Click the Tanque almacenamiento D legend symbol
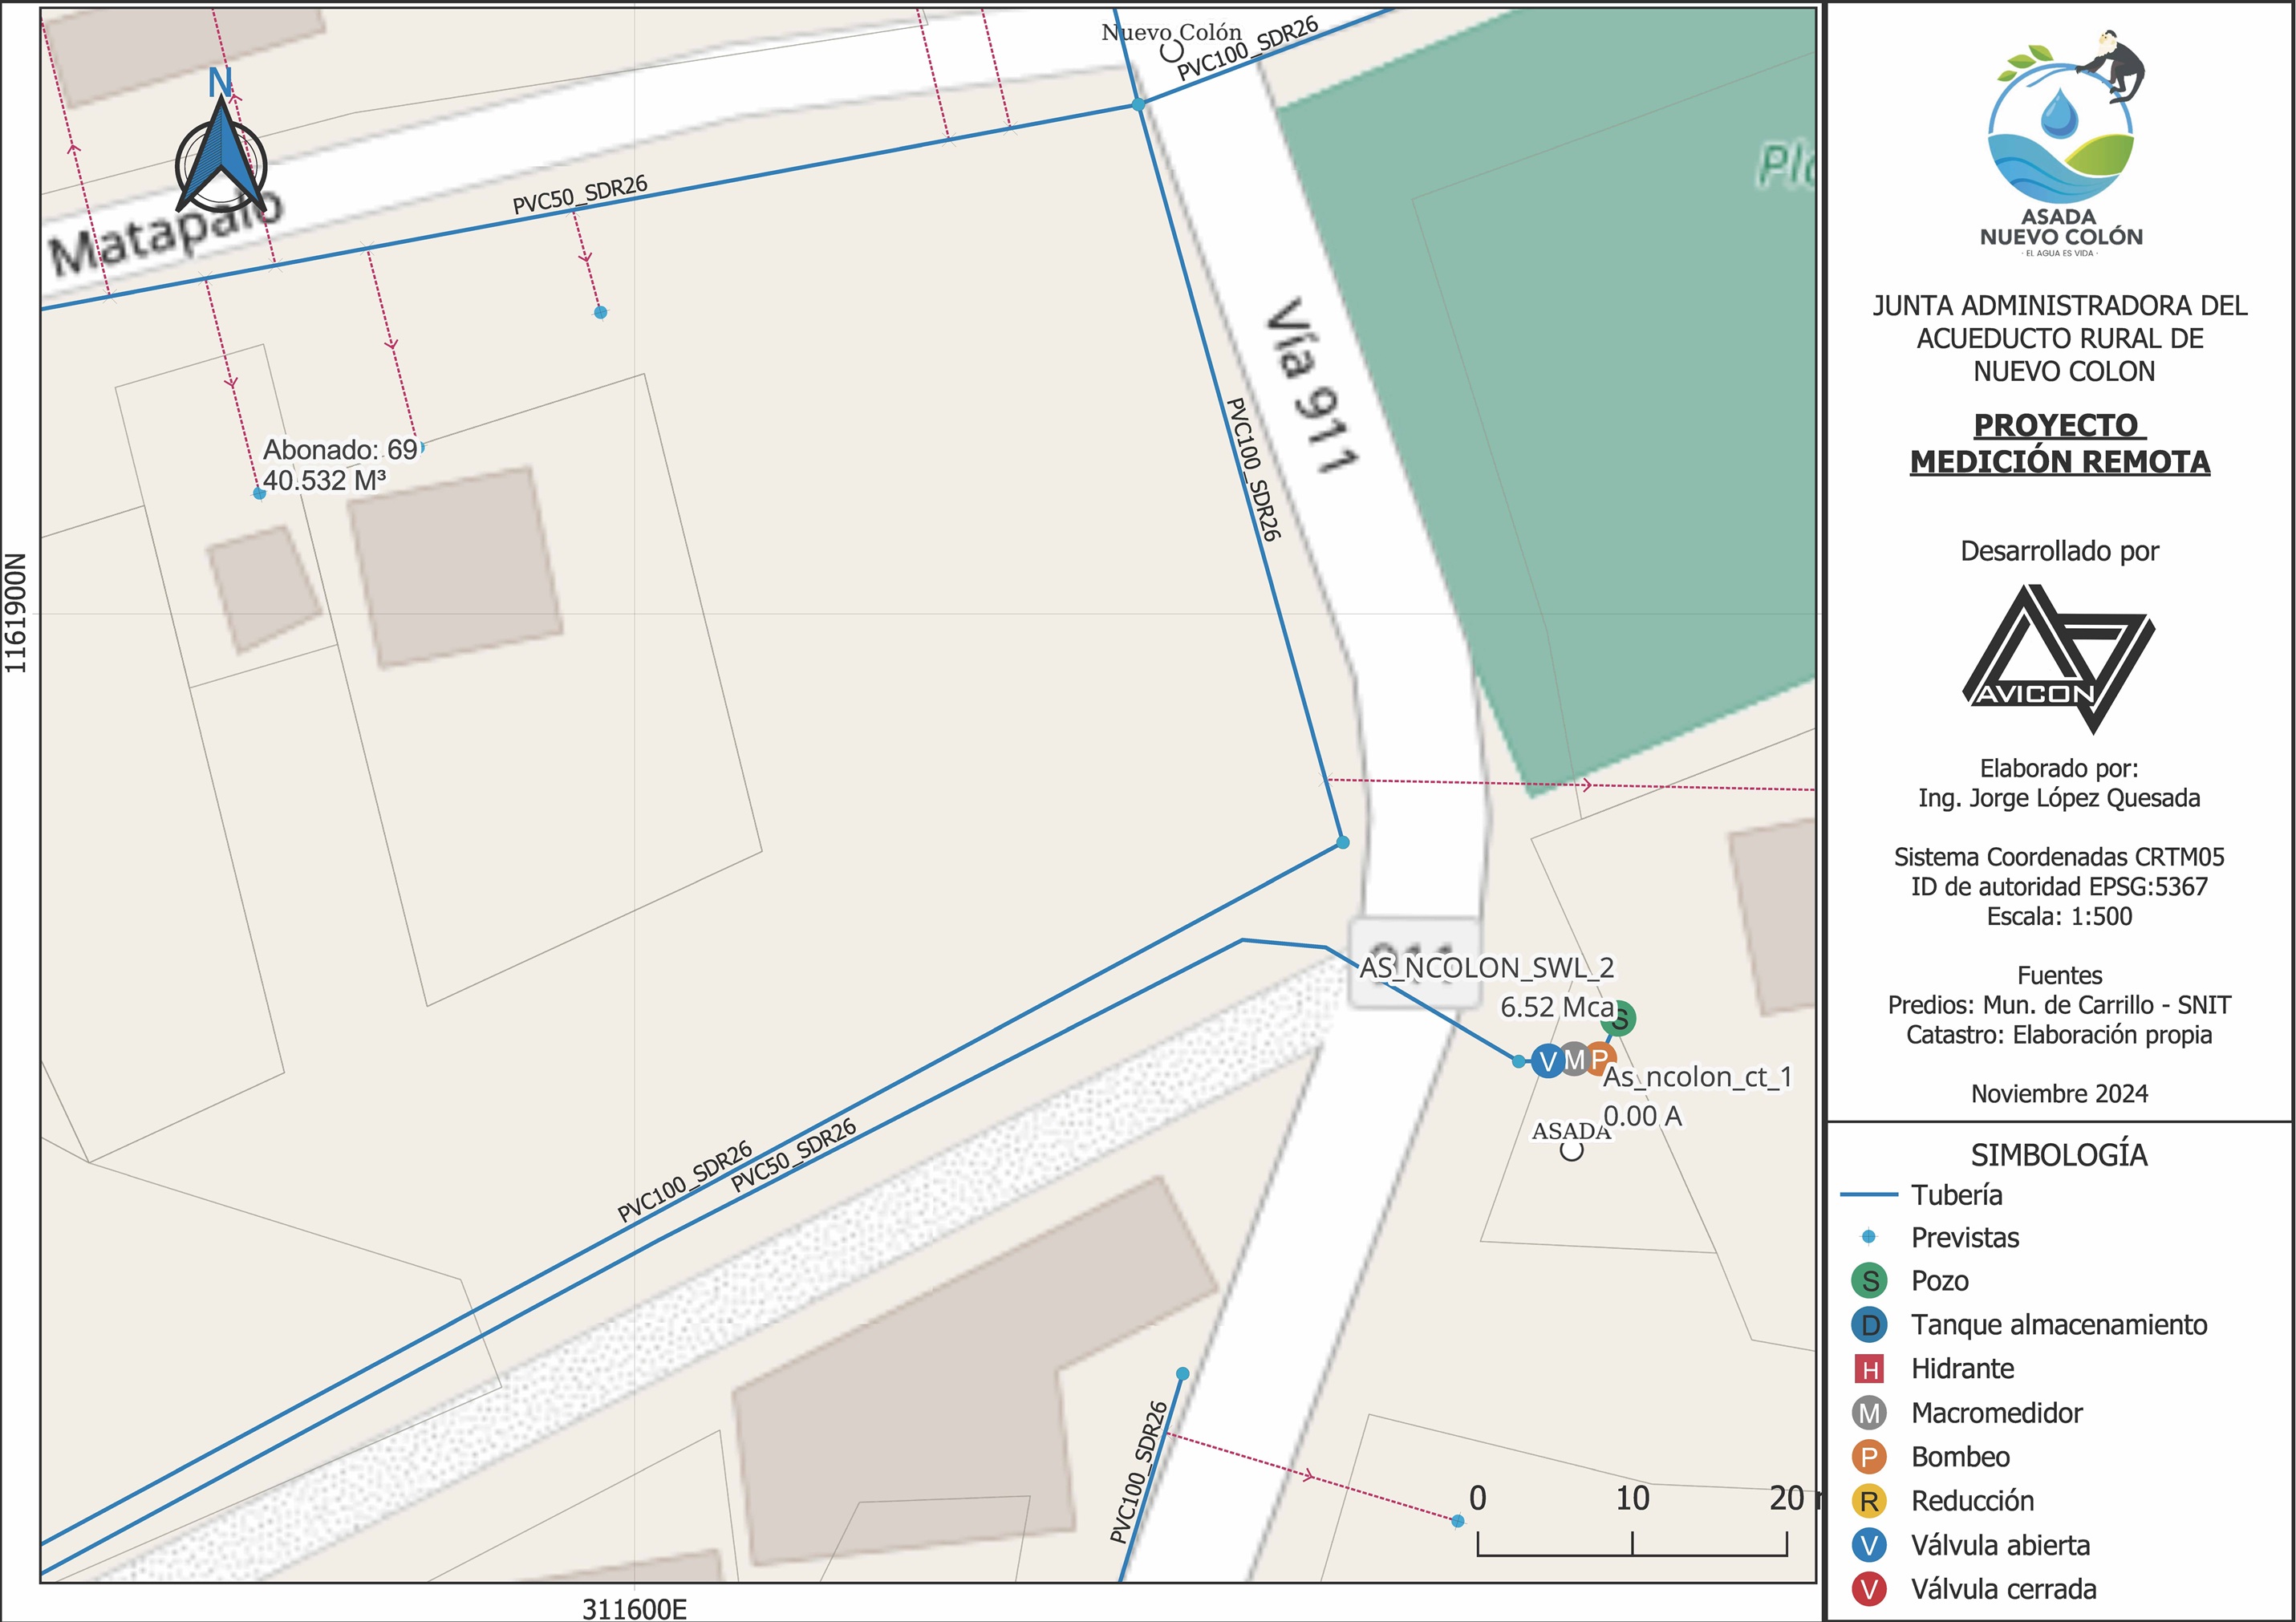The height and width of the screenshot is (1622, 2296). (x=1869, y=1325)
